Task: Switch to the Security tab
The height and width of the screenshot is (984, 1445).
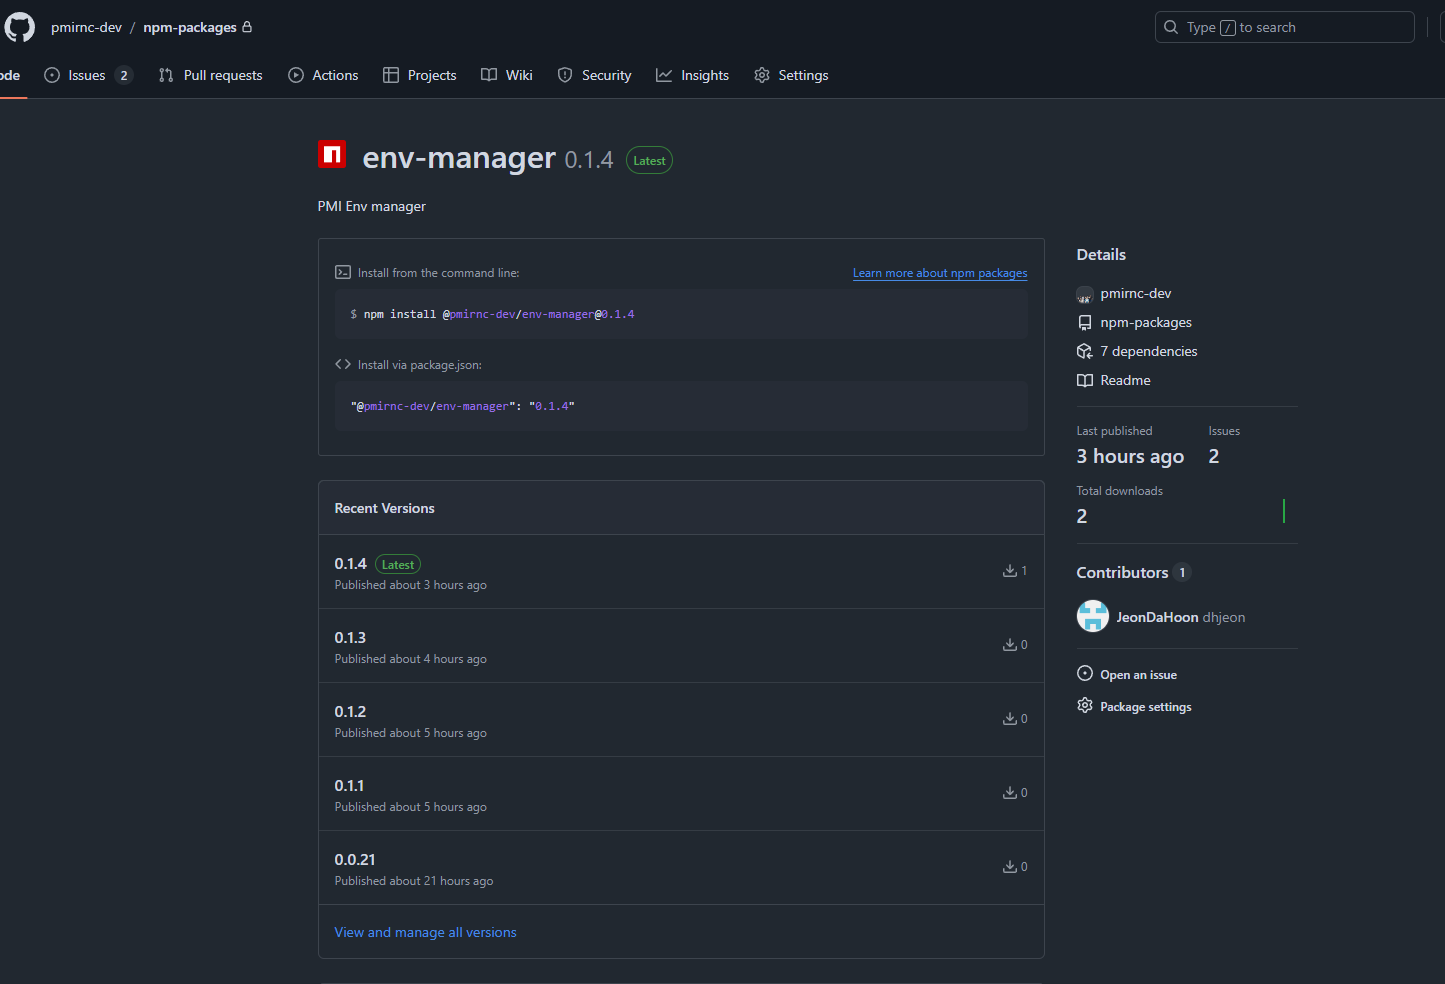Action: [x=594, y=75]
